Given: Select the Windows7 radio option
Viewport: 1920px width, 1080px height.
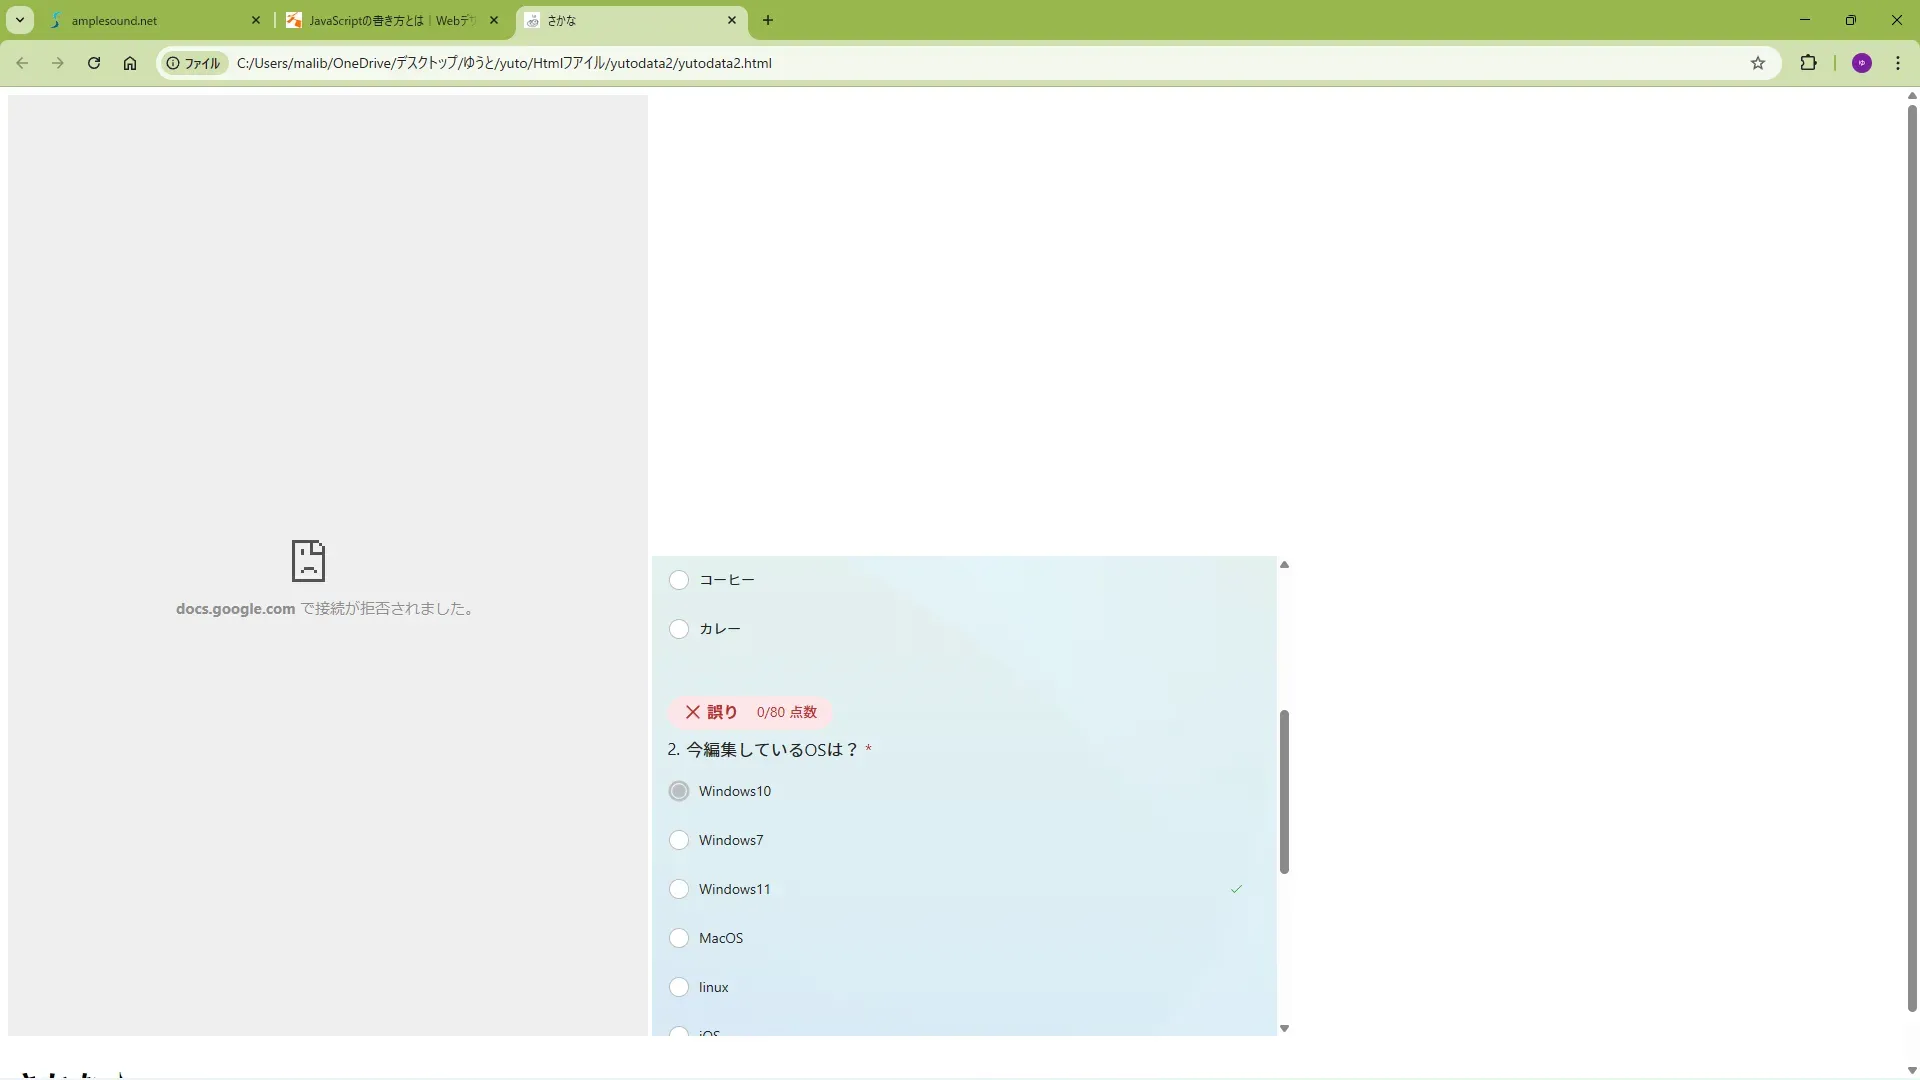Looking at the screenshot, I should [679, 840].
